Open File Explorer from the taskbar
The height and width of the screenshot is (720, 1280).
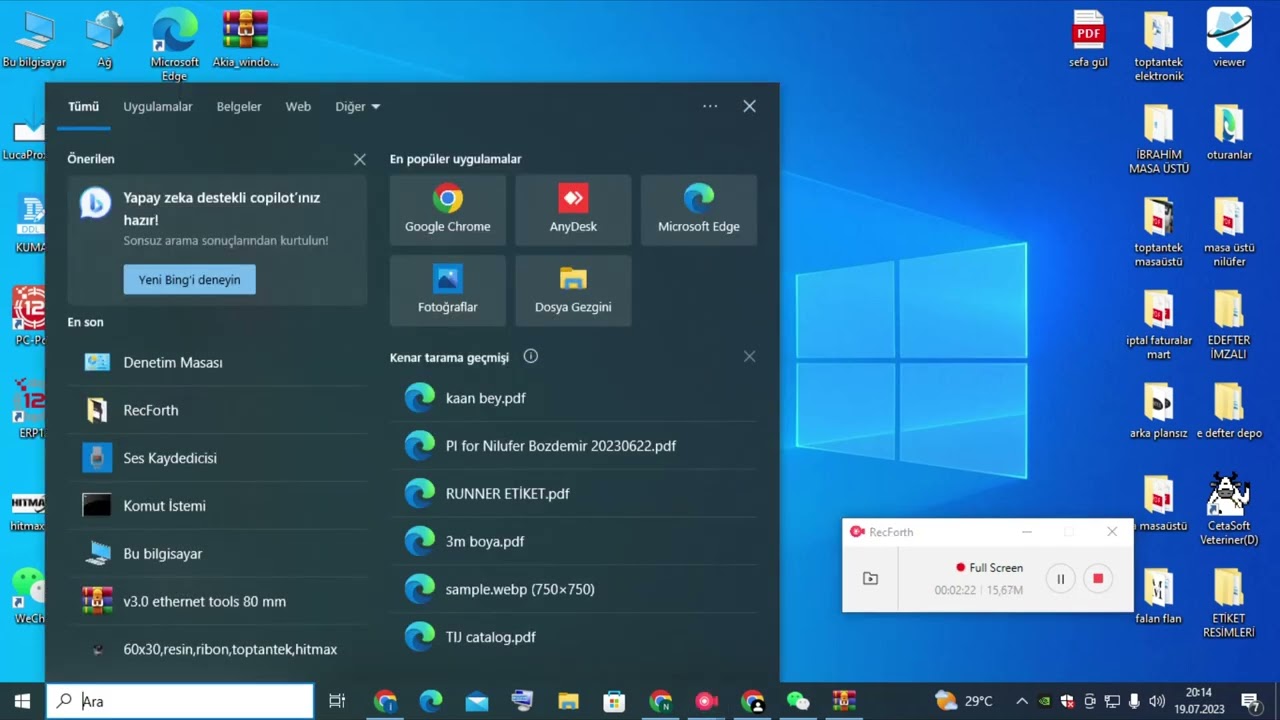568,701
